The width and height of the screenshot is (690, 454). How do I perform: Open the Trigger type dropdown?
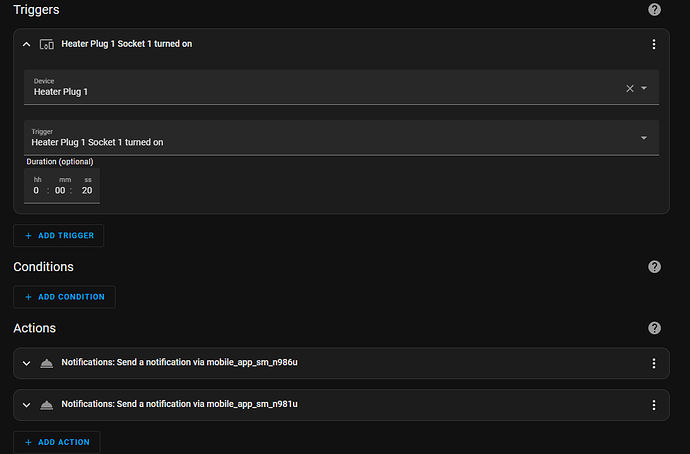pos(644,138)
